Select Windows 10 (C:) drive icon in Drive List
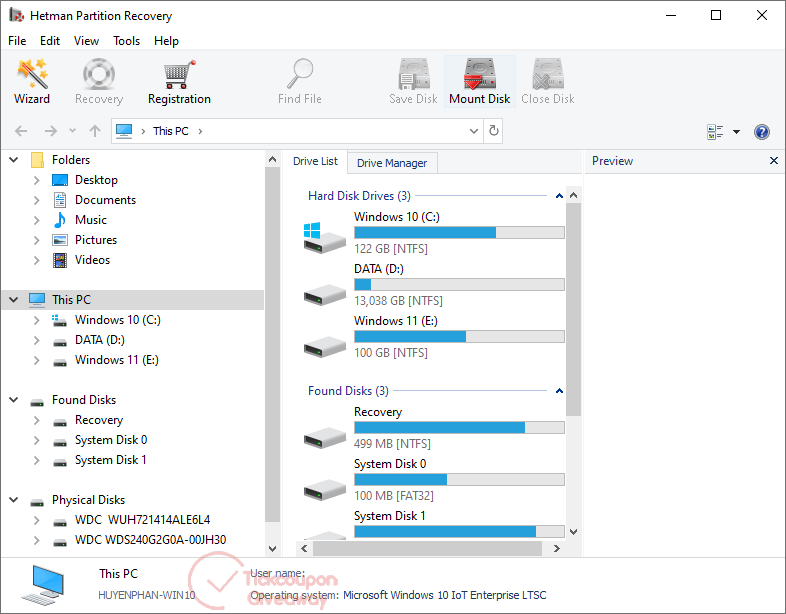 (324, 238)
